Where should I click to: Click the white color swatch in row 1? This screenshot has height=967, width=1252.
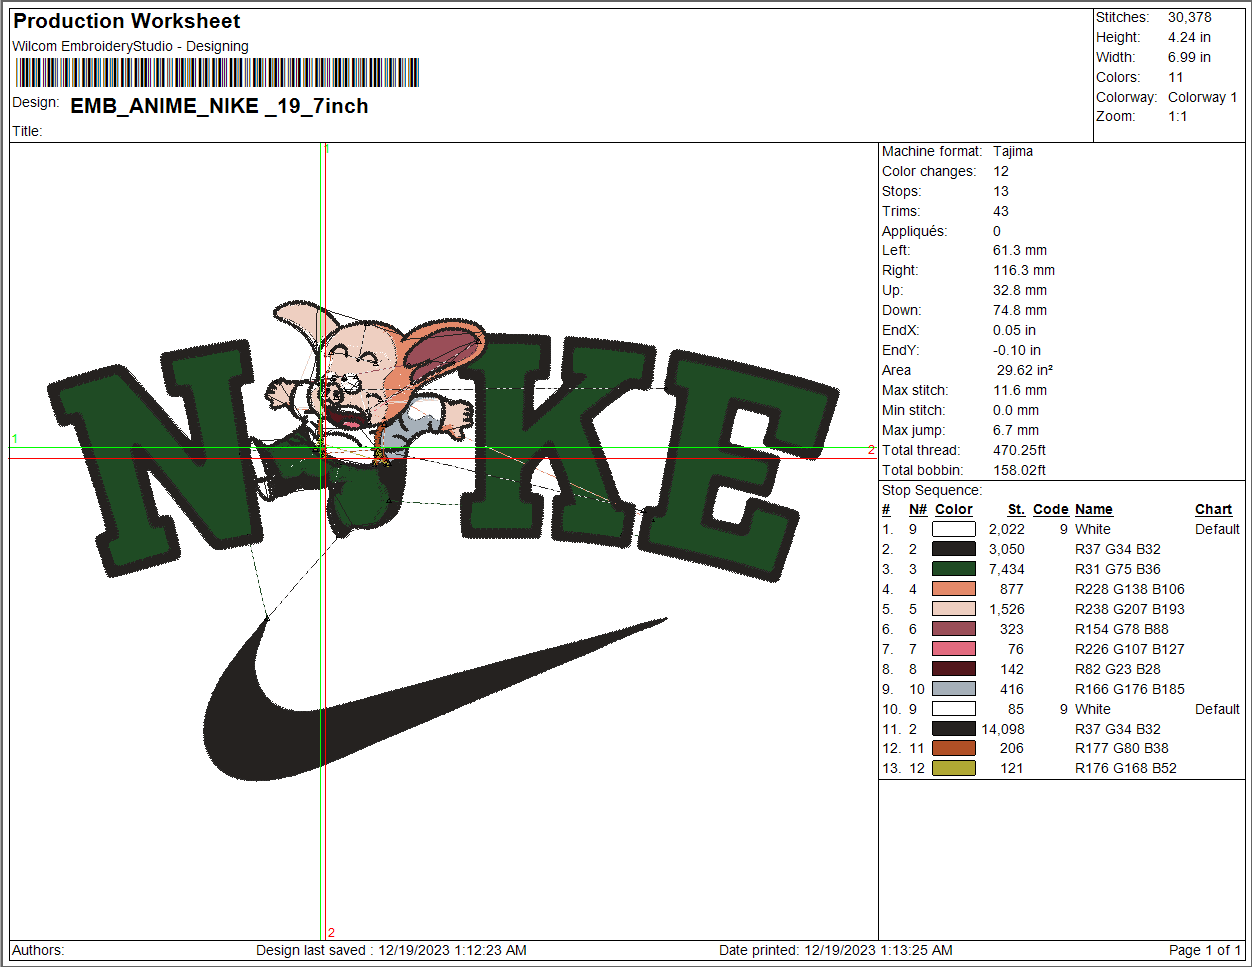(953, 529)
